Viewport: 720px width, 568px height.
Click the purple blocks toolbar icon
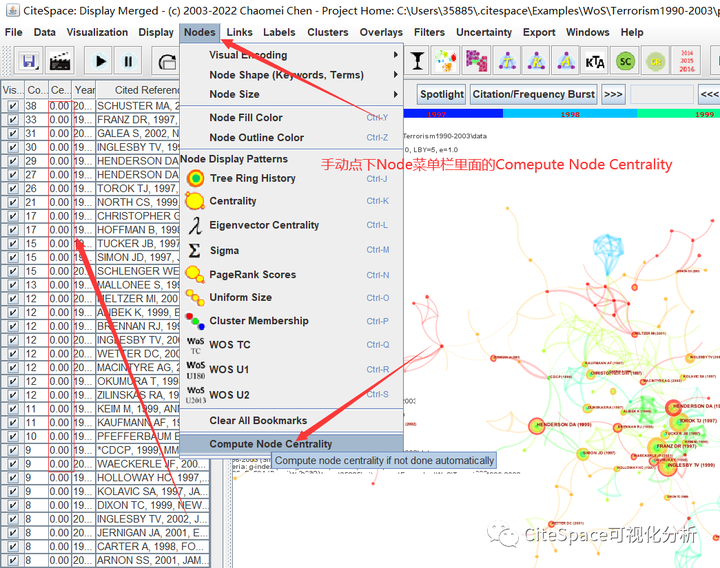[476, 61]
